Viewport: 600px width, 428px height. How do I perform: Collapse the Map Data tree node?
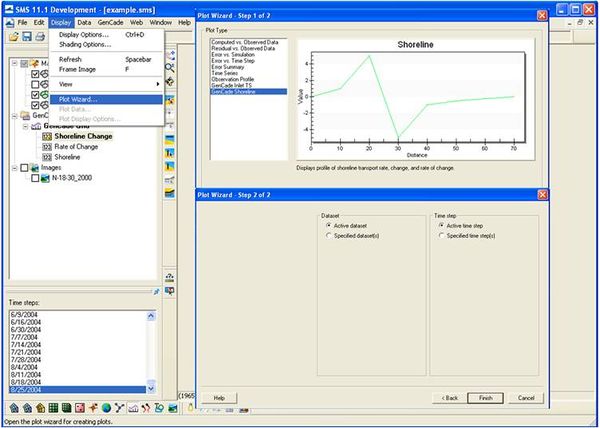click(x=15, y=63)
